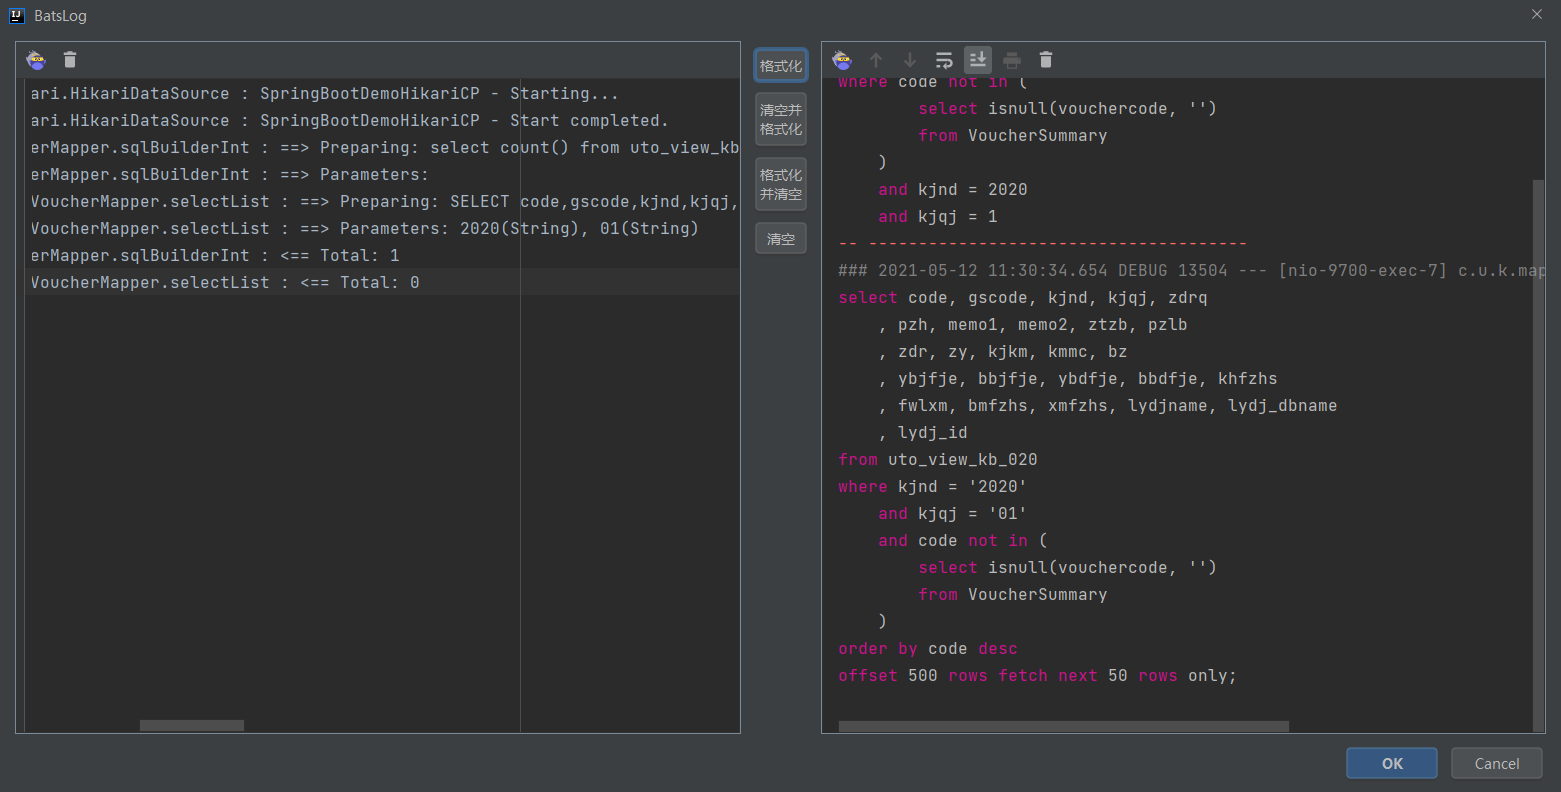Clear the log output using the trash icon
Image resolution: width=1561 pixels, height=792 pixels.
69,59
